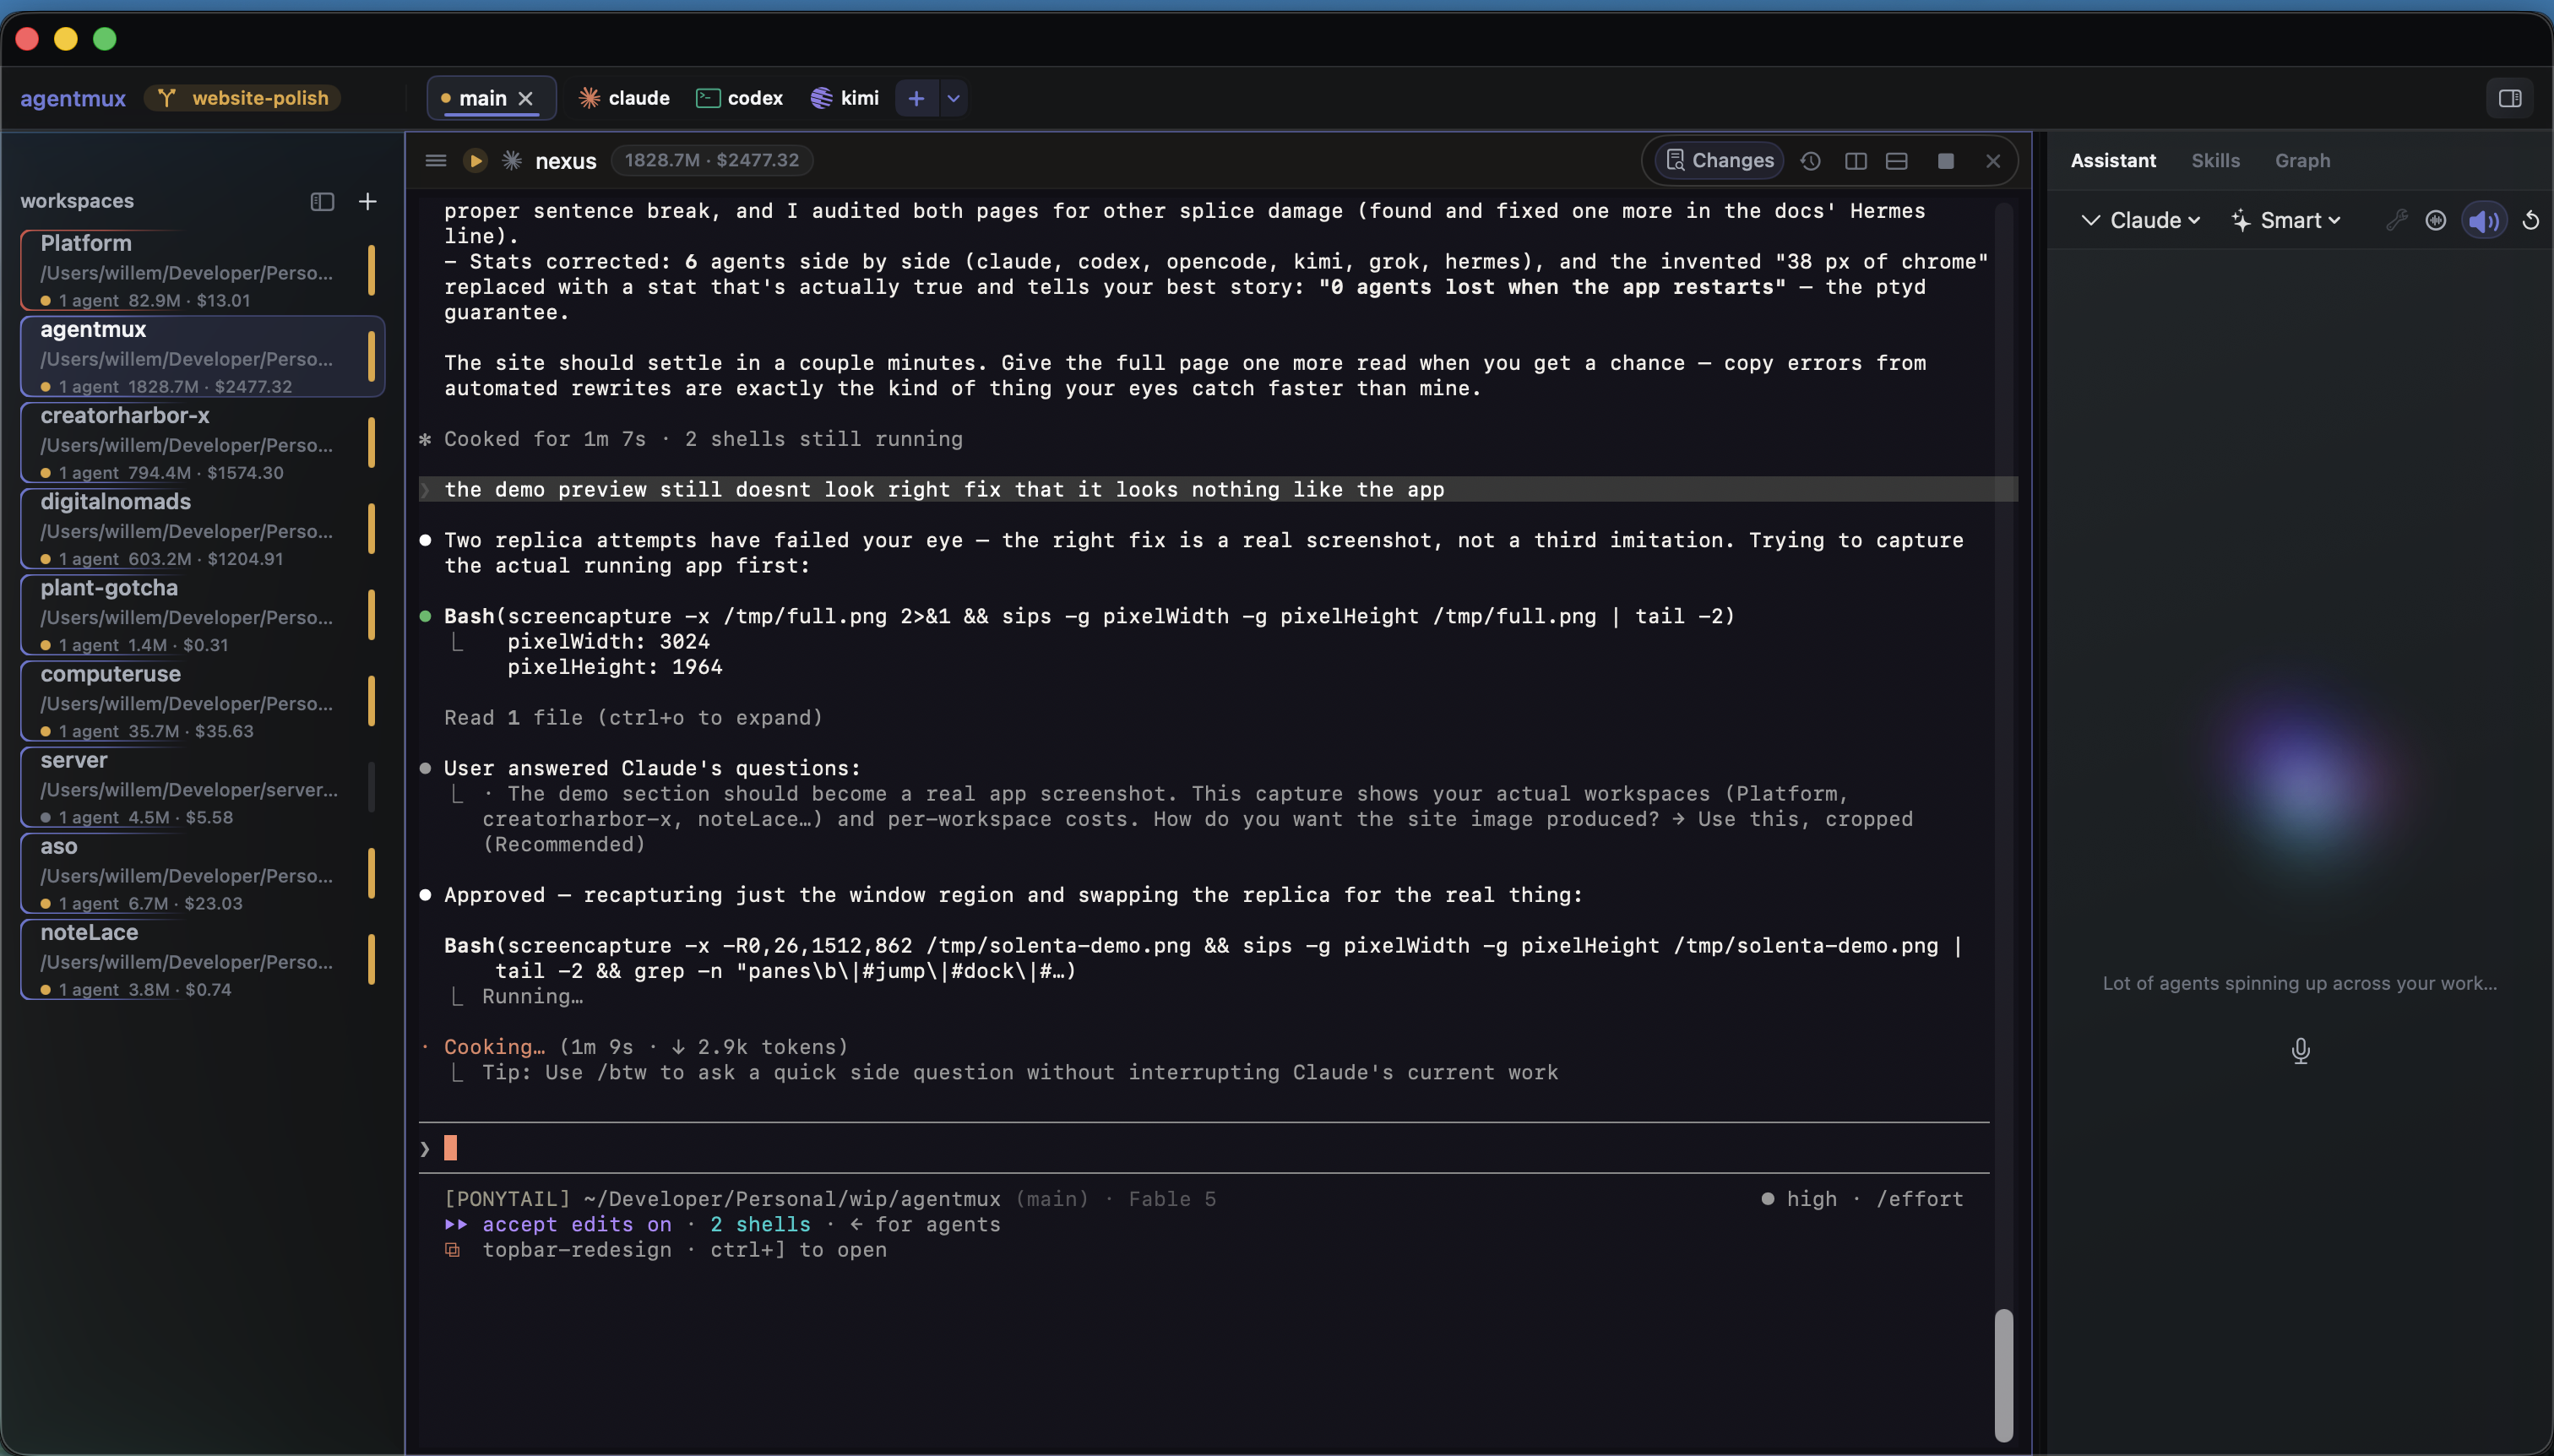The image size is (2554, 1456).
Task: Click the microphone to start voice input
Action: [2300, 1050]
